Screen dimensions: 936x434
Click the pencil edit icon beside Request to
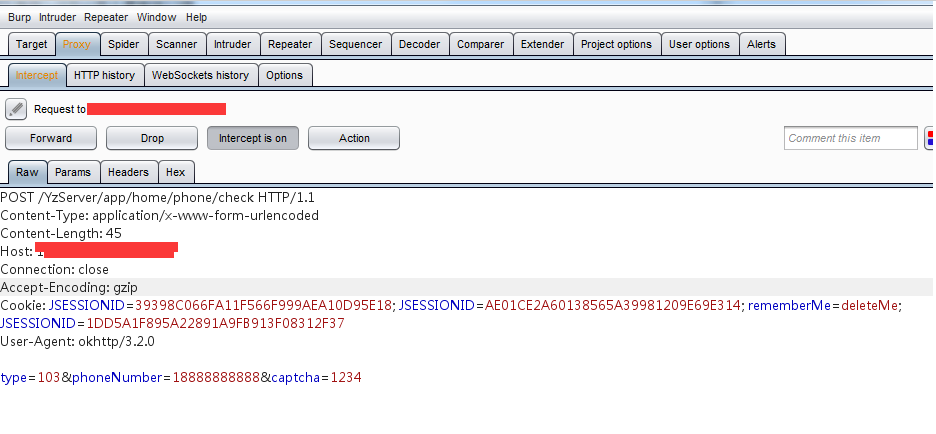click(x=16, y=108)
